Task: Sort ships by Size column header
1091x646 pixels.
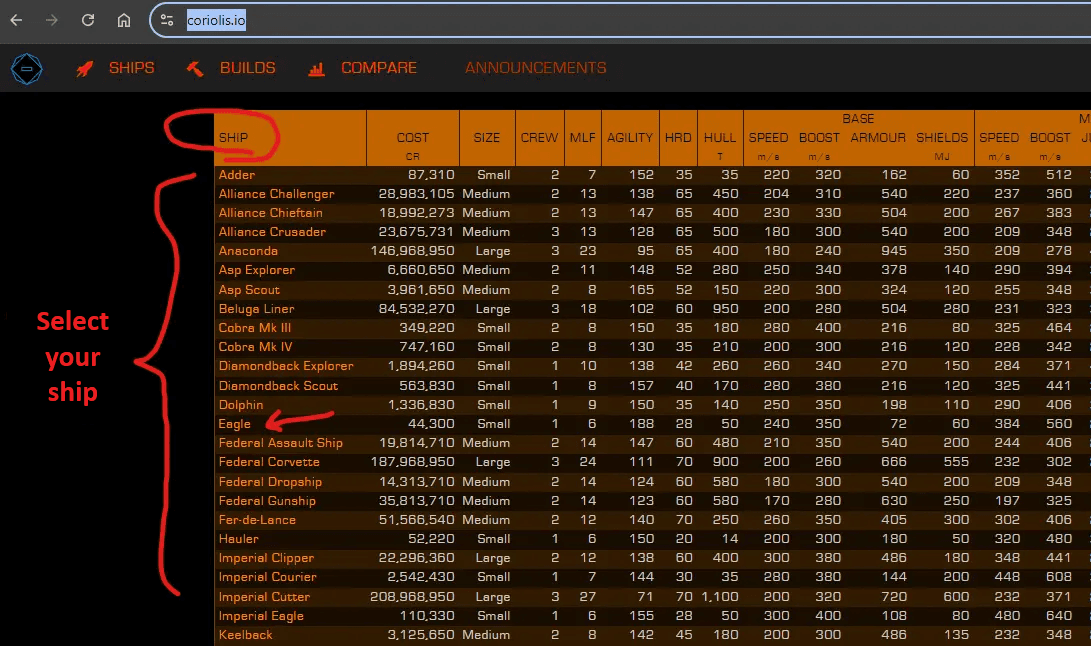Action: pos(487,138)
